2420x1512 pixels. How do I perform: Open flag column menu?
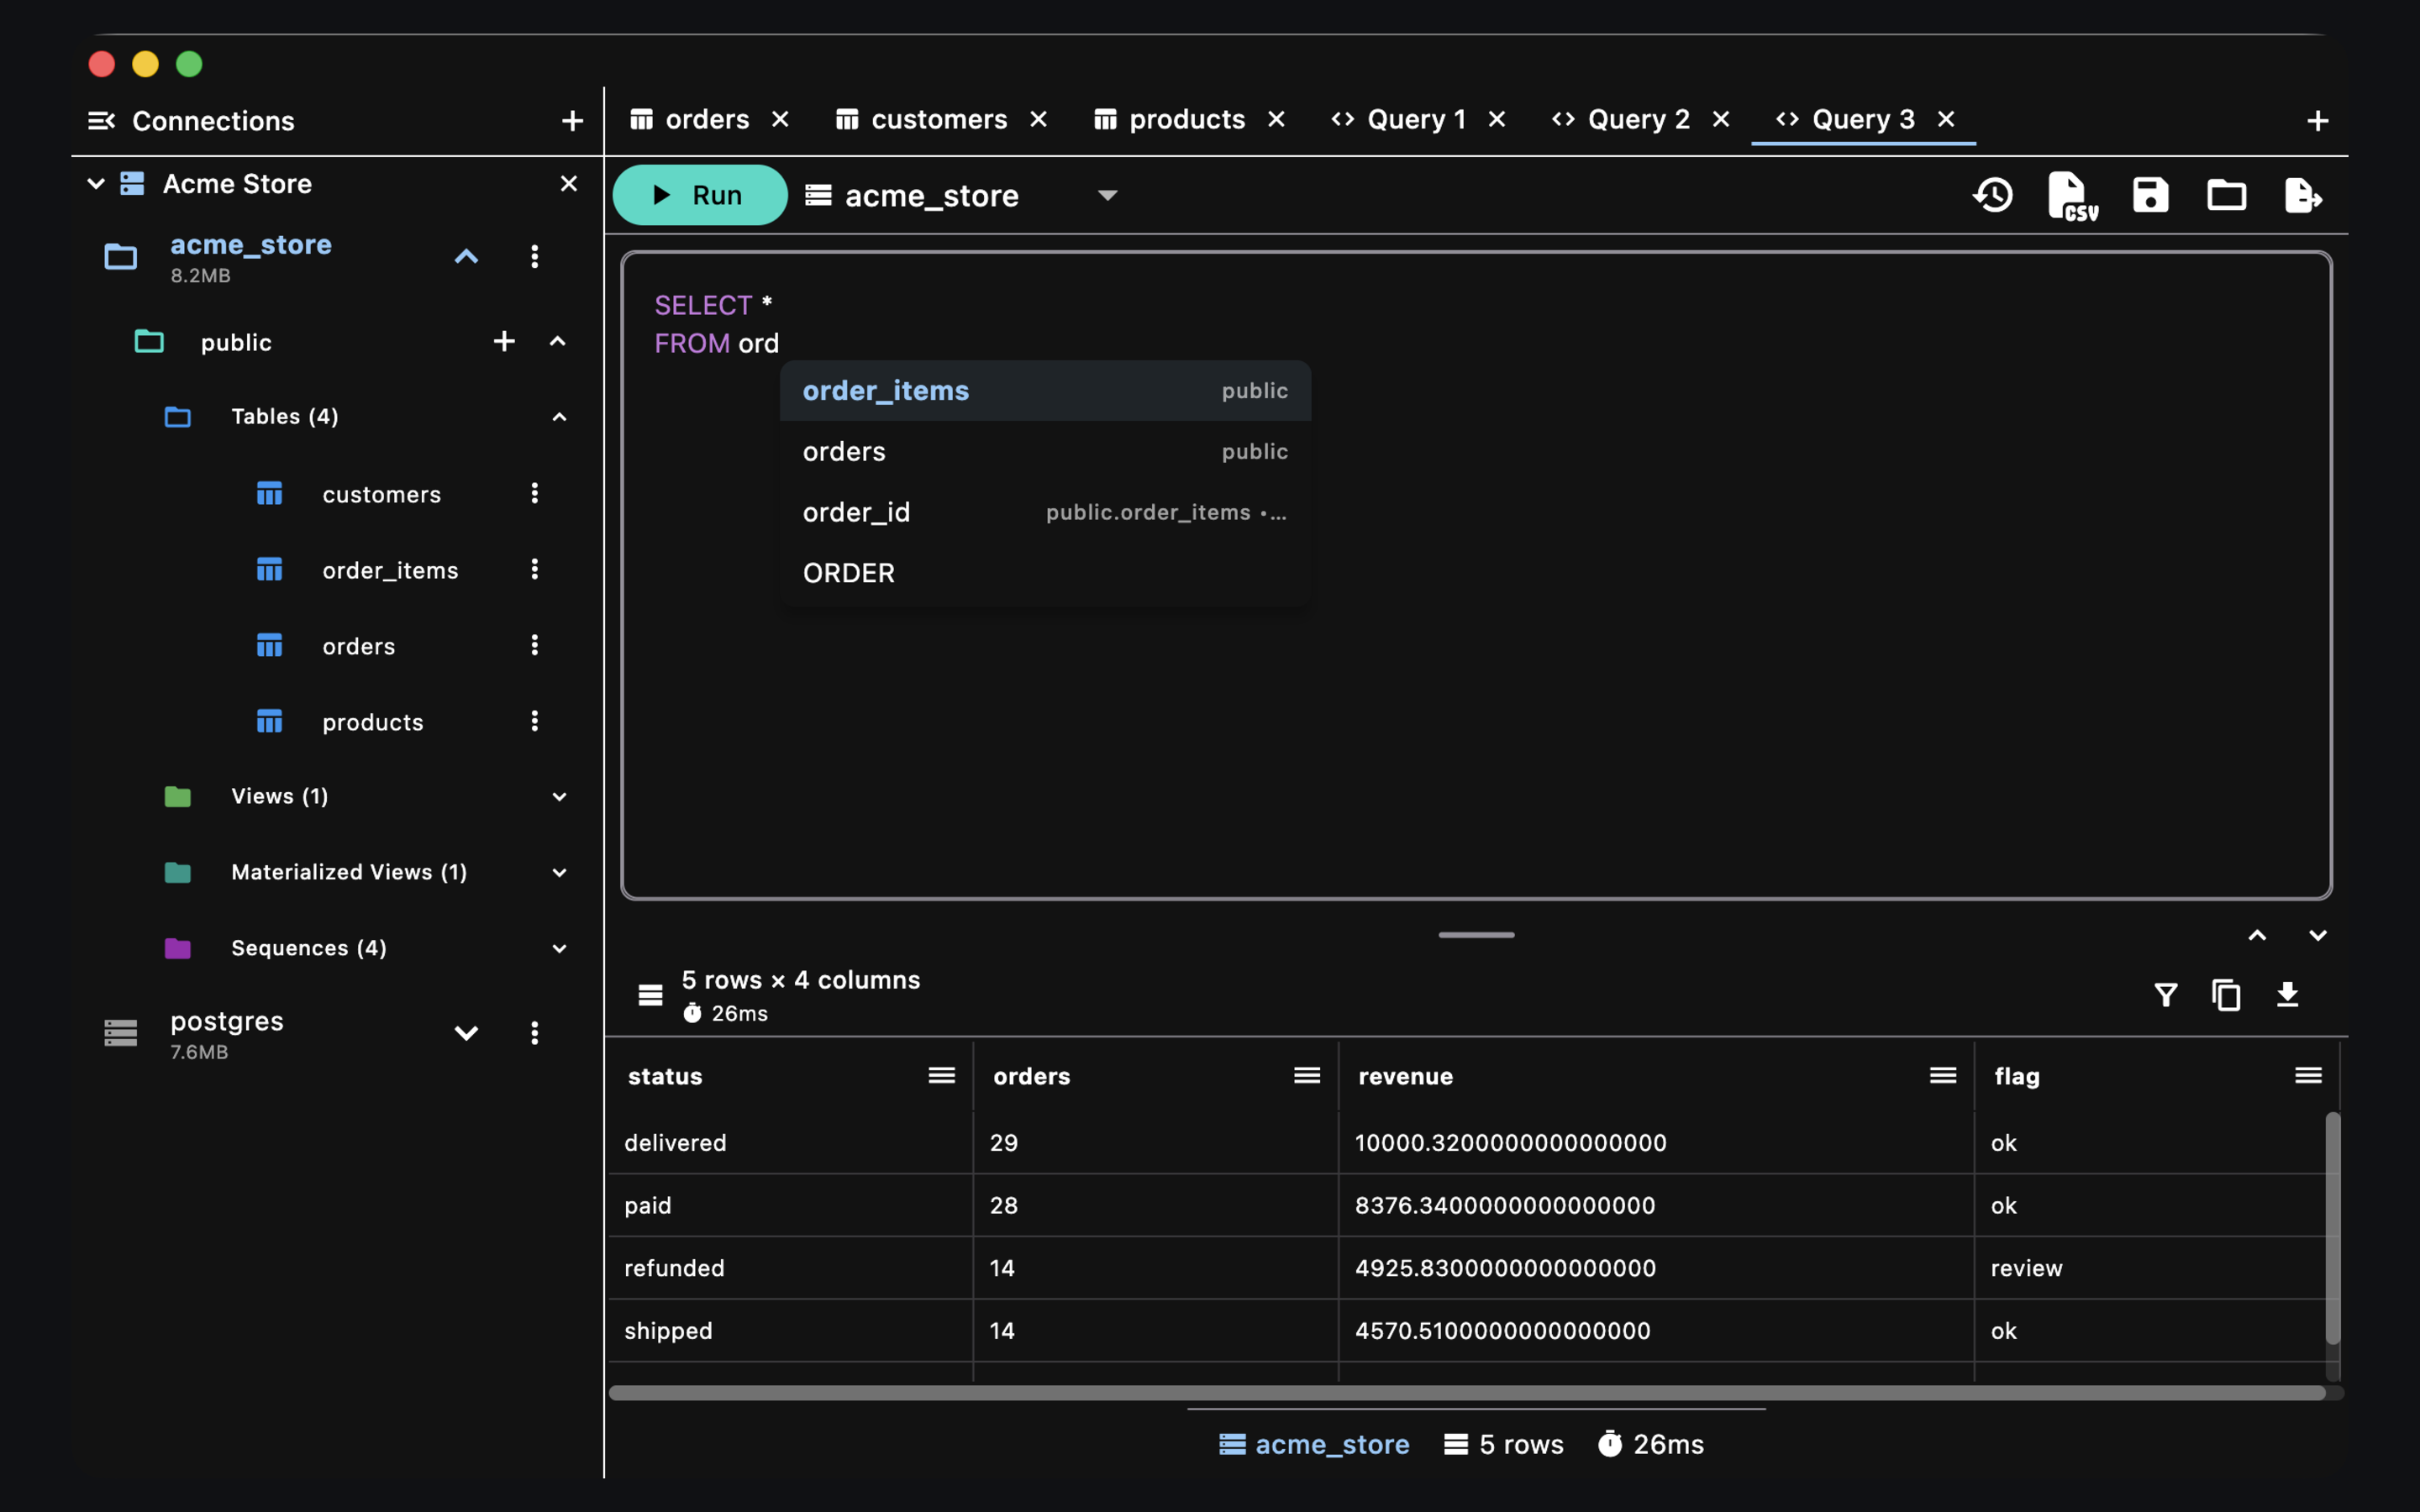(x=2308, y=1075)
